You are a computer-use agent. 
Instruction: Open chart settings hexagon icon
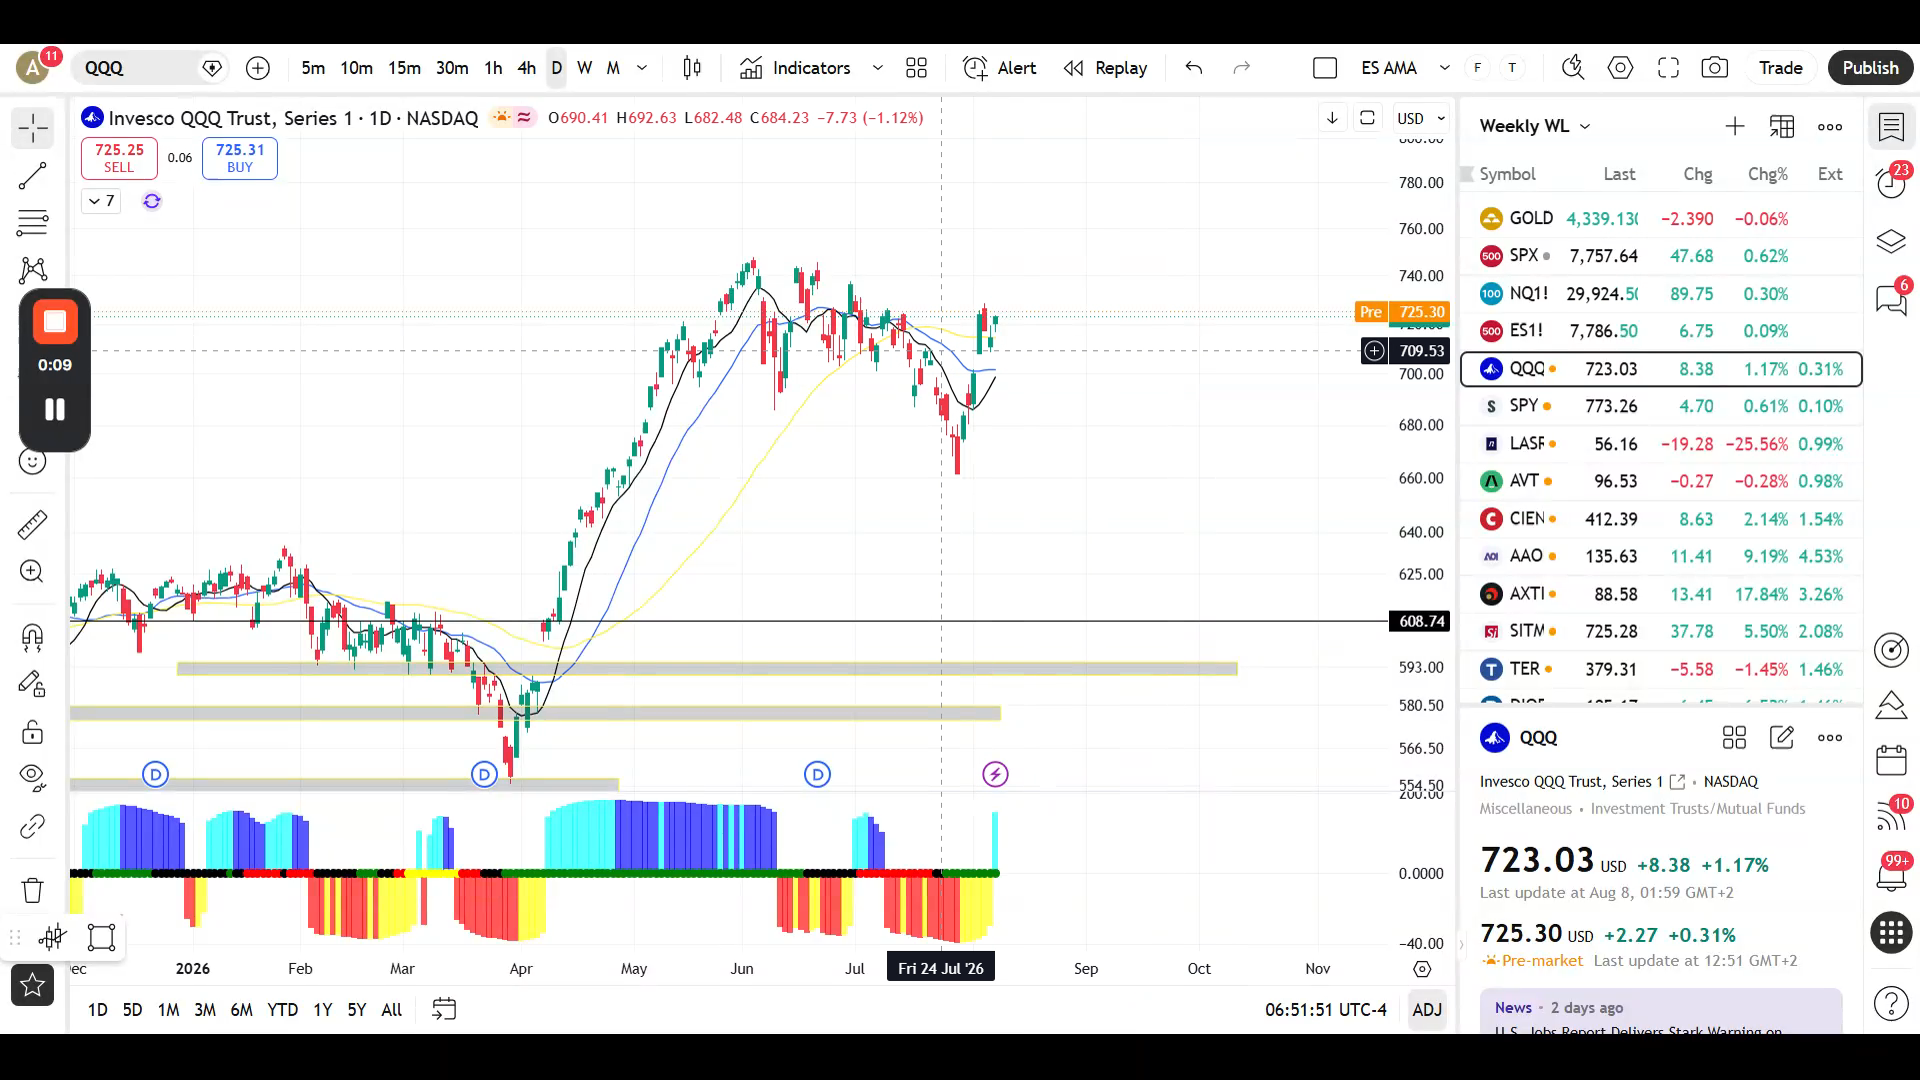click(1621, 68)
